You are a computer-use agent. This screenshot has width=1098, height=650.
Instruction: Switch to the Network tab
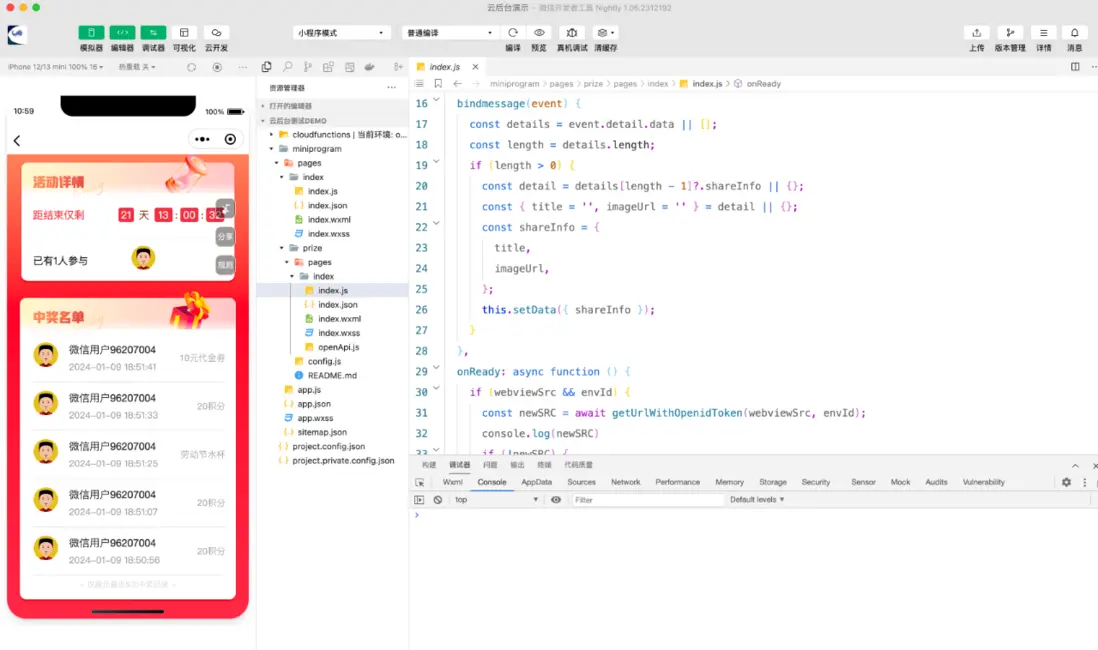(x=625, y=482)
